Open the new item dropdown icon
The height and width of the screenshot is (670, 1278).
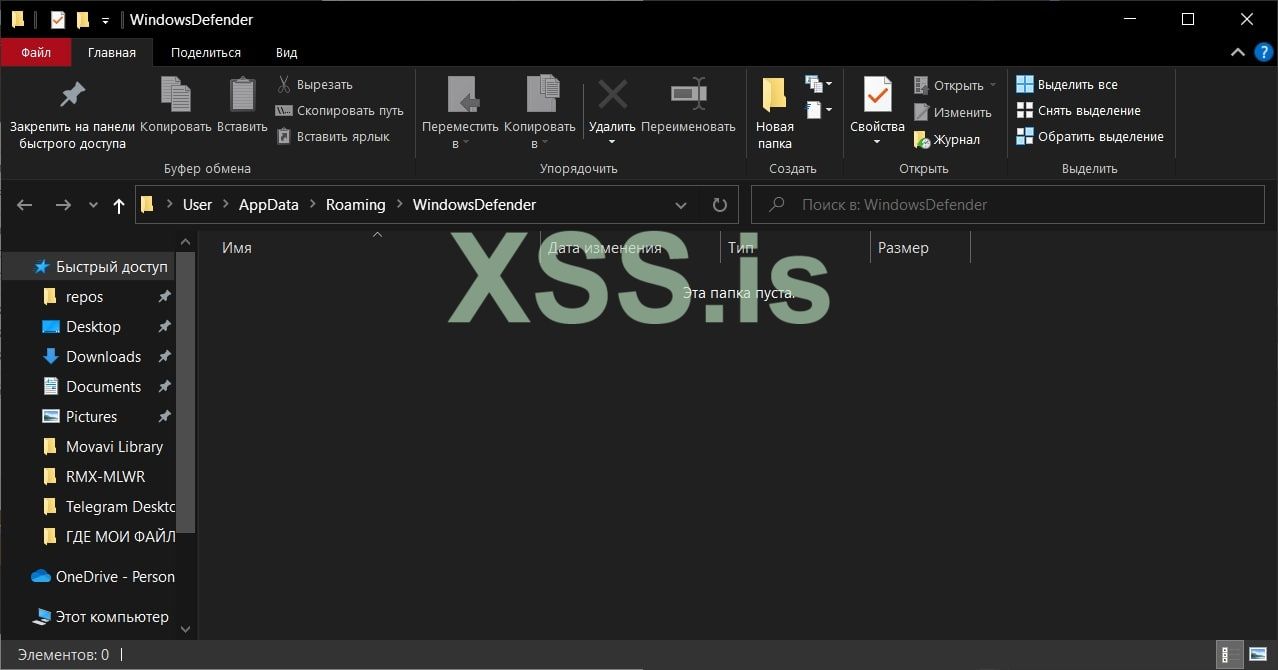point(818,84)
